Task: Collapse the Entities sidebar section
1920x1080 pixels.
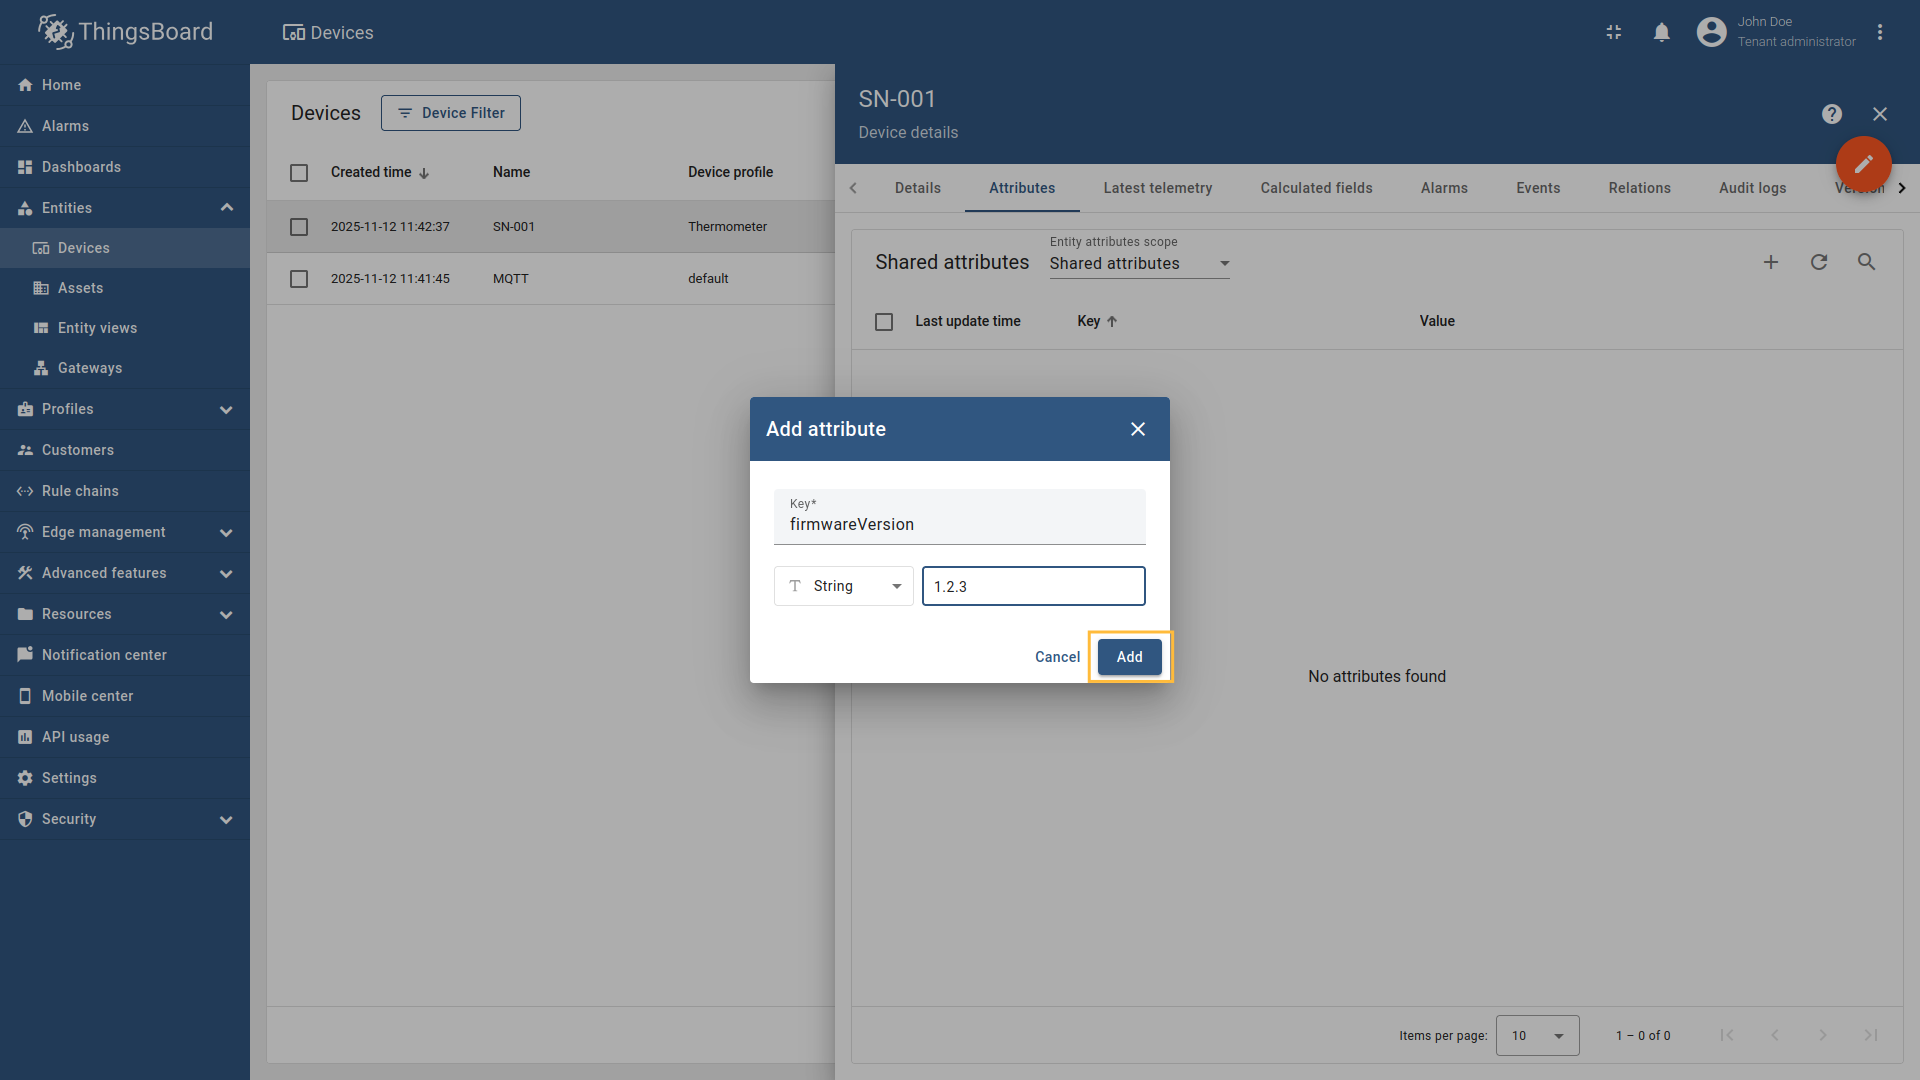Action: (227, 207)
